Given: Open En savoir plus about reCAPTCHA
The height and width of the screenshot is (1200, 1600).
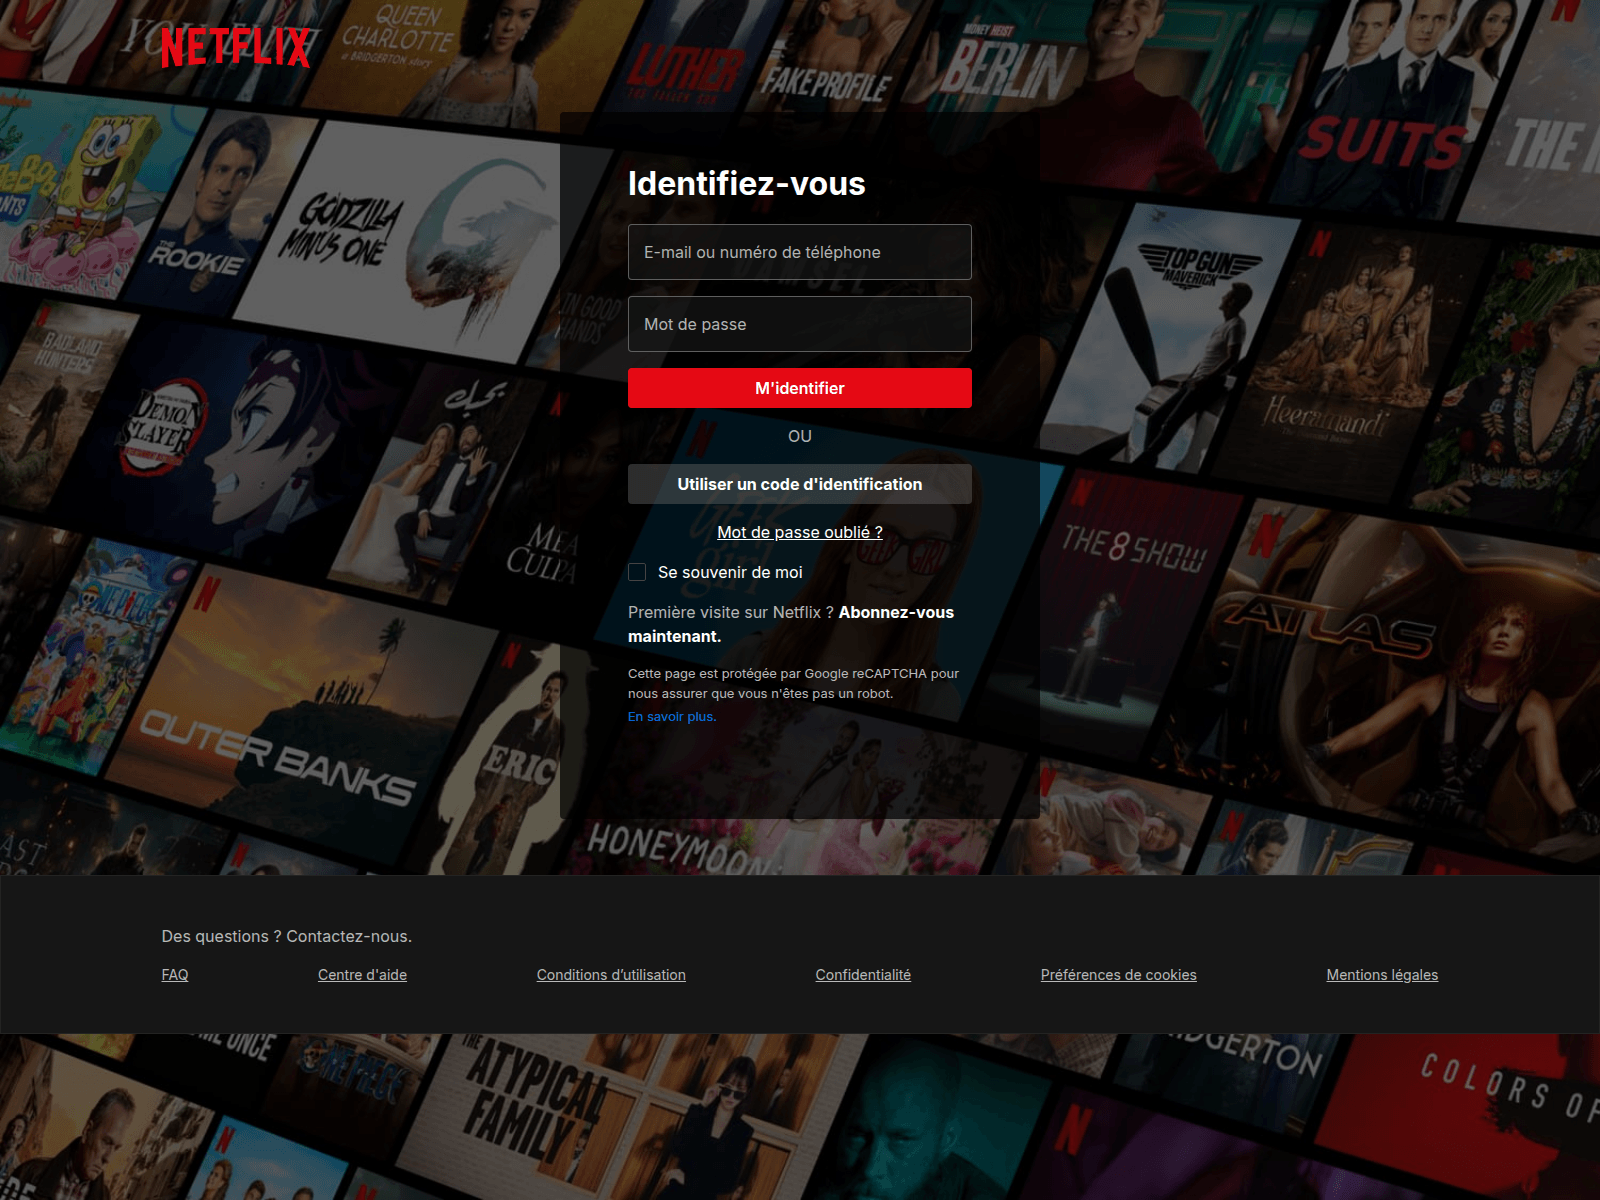Looking at the screenshot, I should click(672, 716).
